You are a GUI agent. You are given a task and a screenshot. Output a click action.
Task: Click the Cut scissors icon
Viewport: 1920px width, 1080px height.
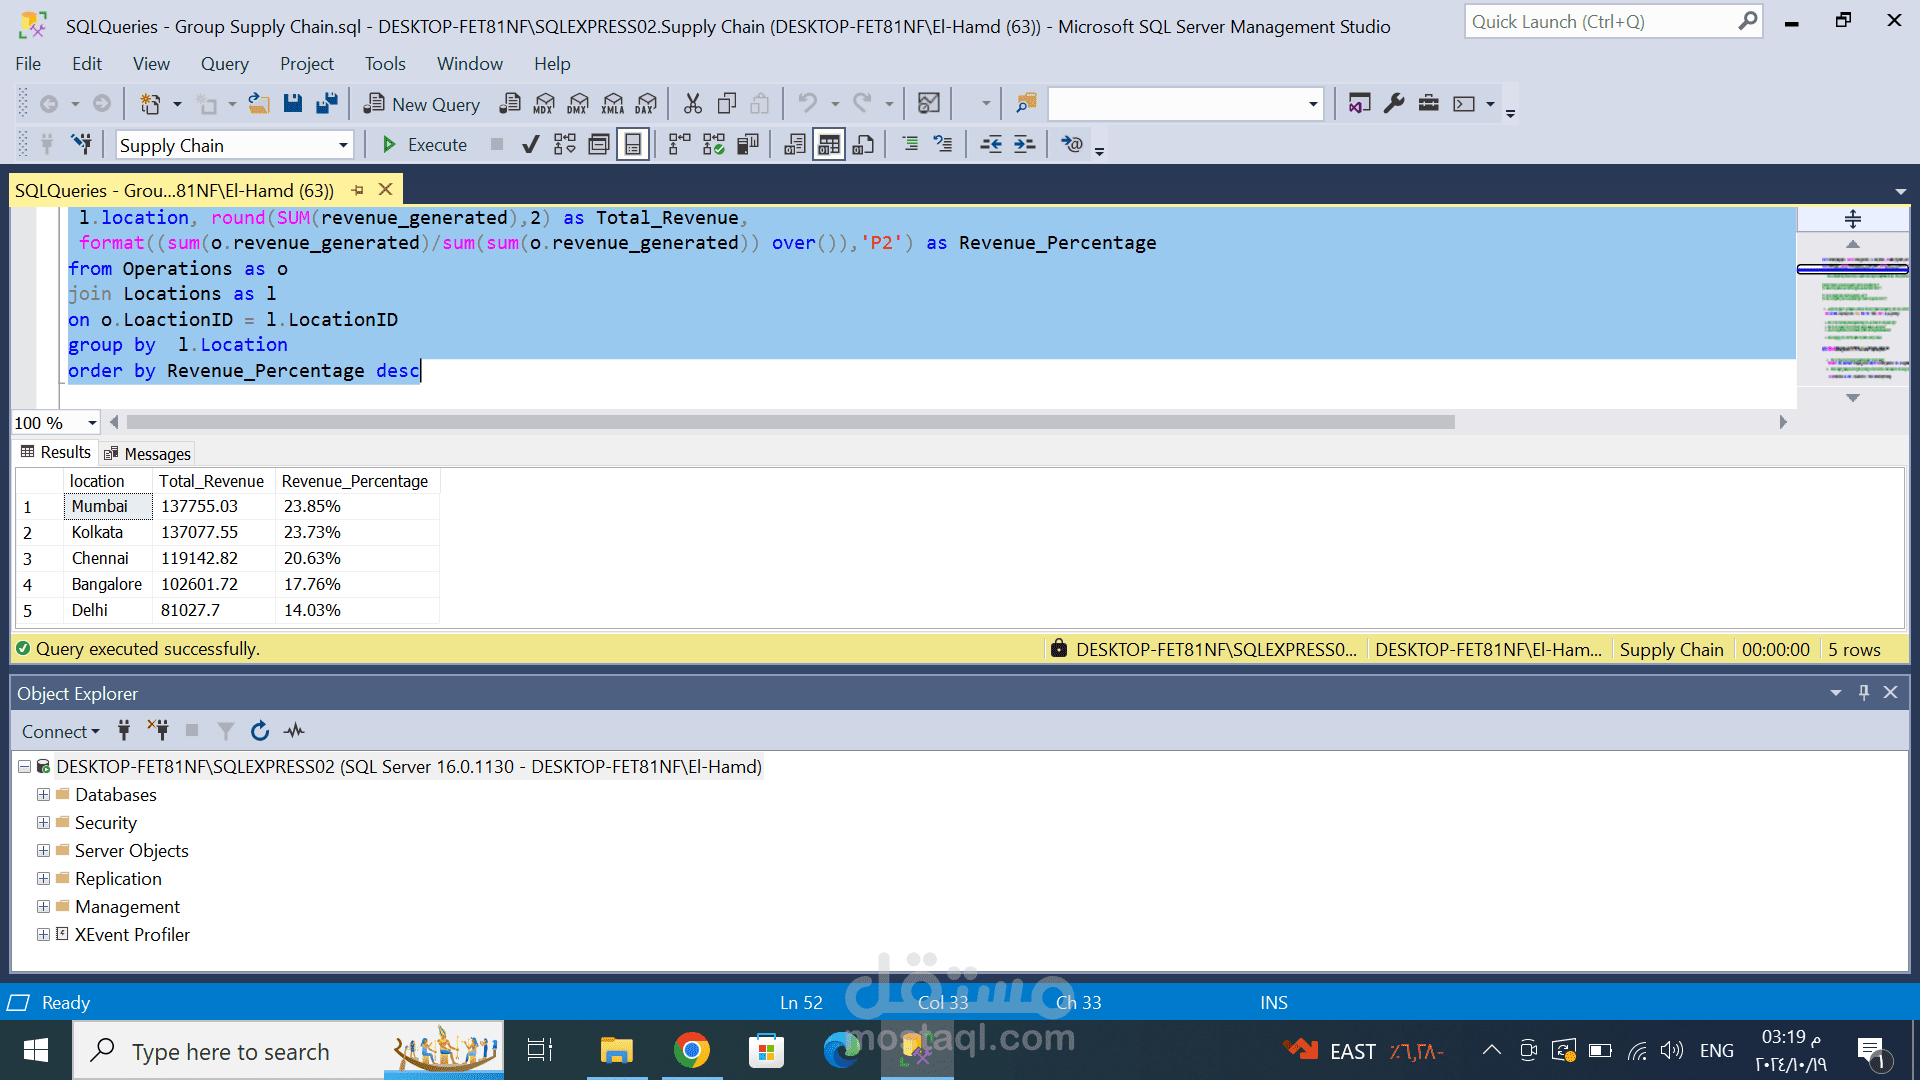693,103
